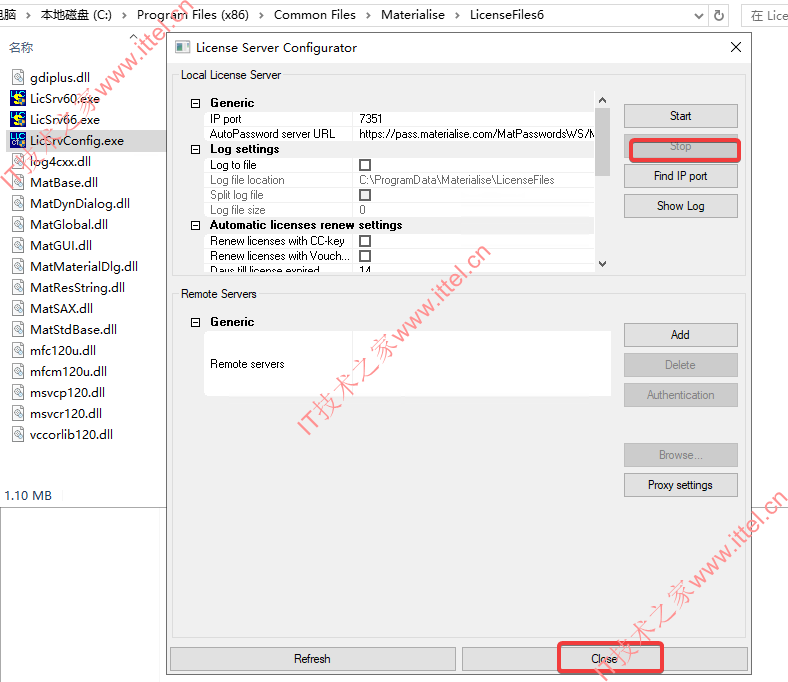
Task: Click the Explorer search box
Action: pos(765,16)
